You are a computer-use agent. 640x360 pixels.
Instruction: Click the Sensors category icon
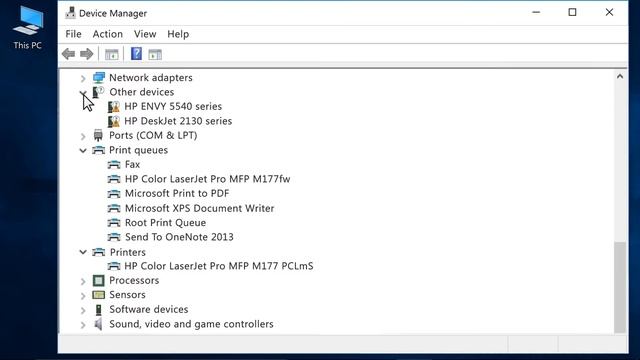point(98,295)
